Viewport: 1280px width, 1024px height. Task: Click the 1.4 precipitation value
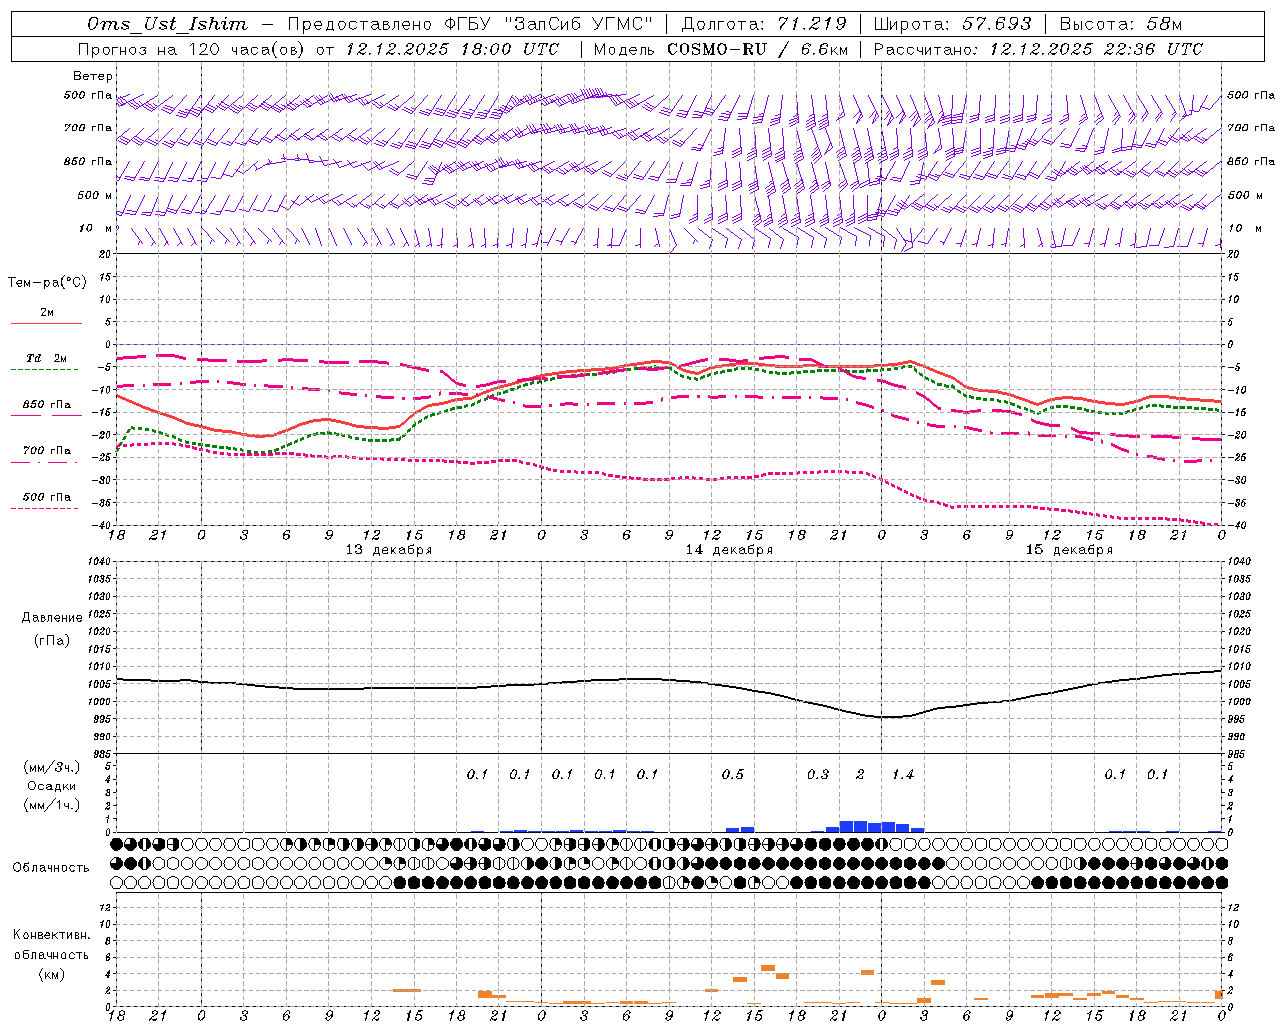(x=903, y=775)
